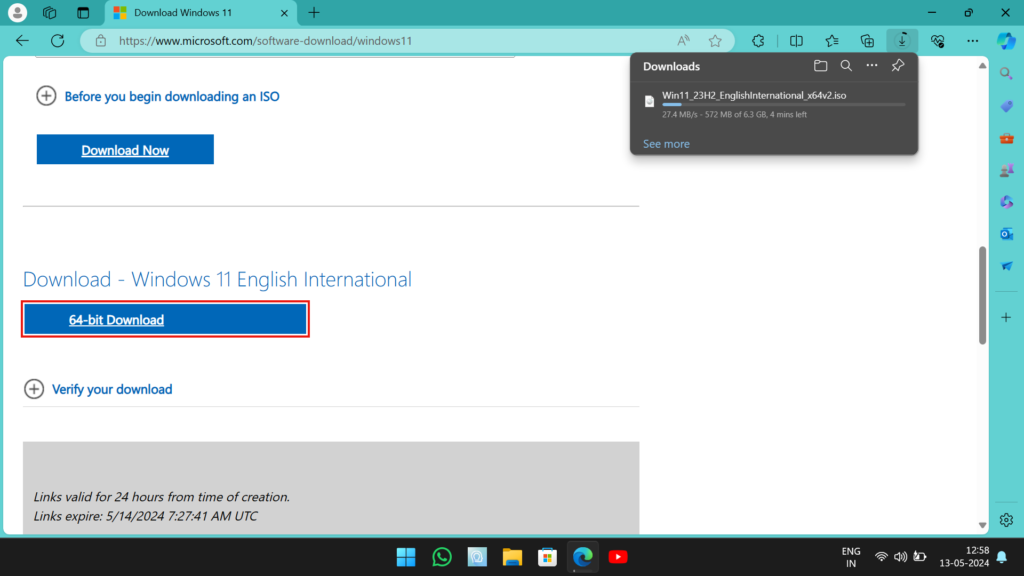Open Outlook in the sidebar
1024x576 pixels.
1006,234
